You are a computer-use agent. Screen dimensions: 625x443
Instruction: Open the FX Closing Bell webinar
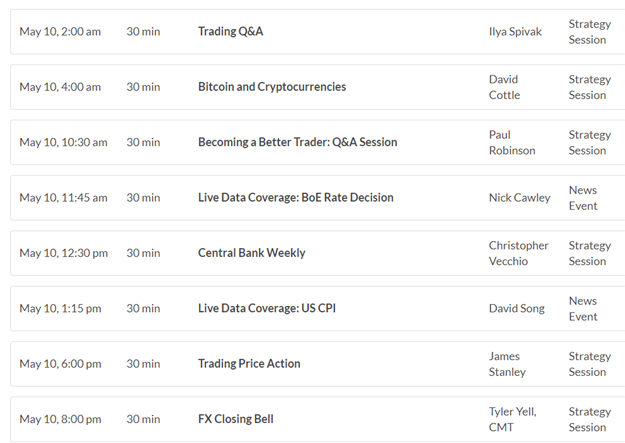[236, 419]
